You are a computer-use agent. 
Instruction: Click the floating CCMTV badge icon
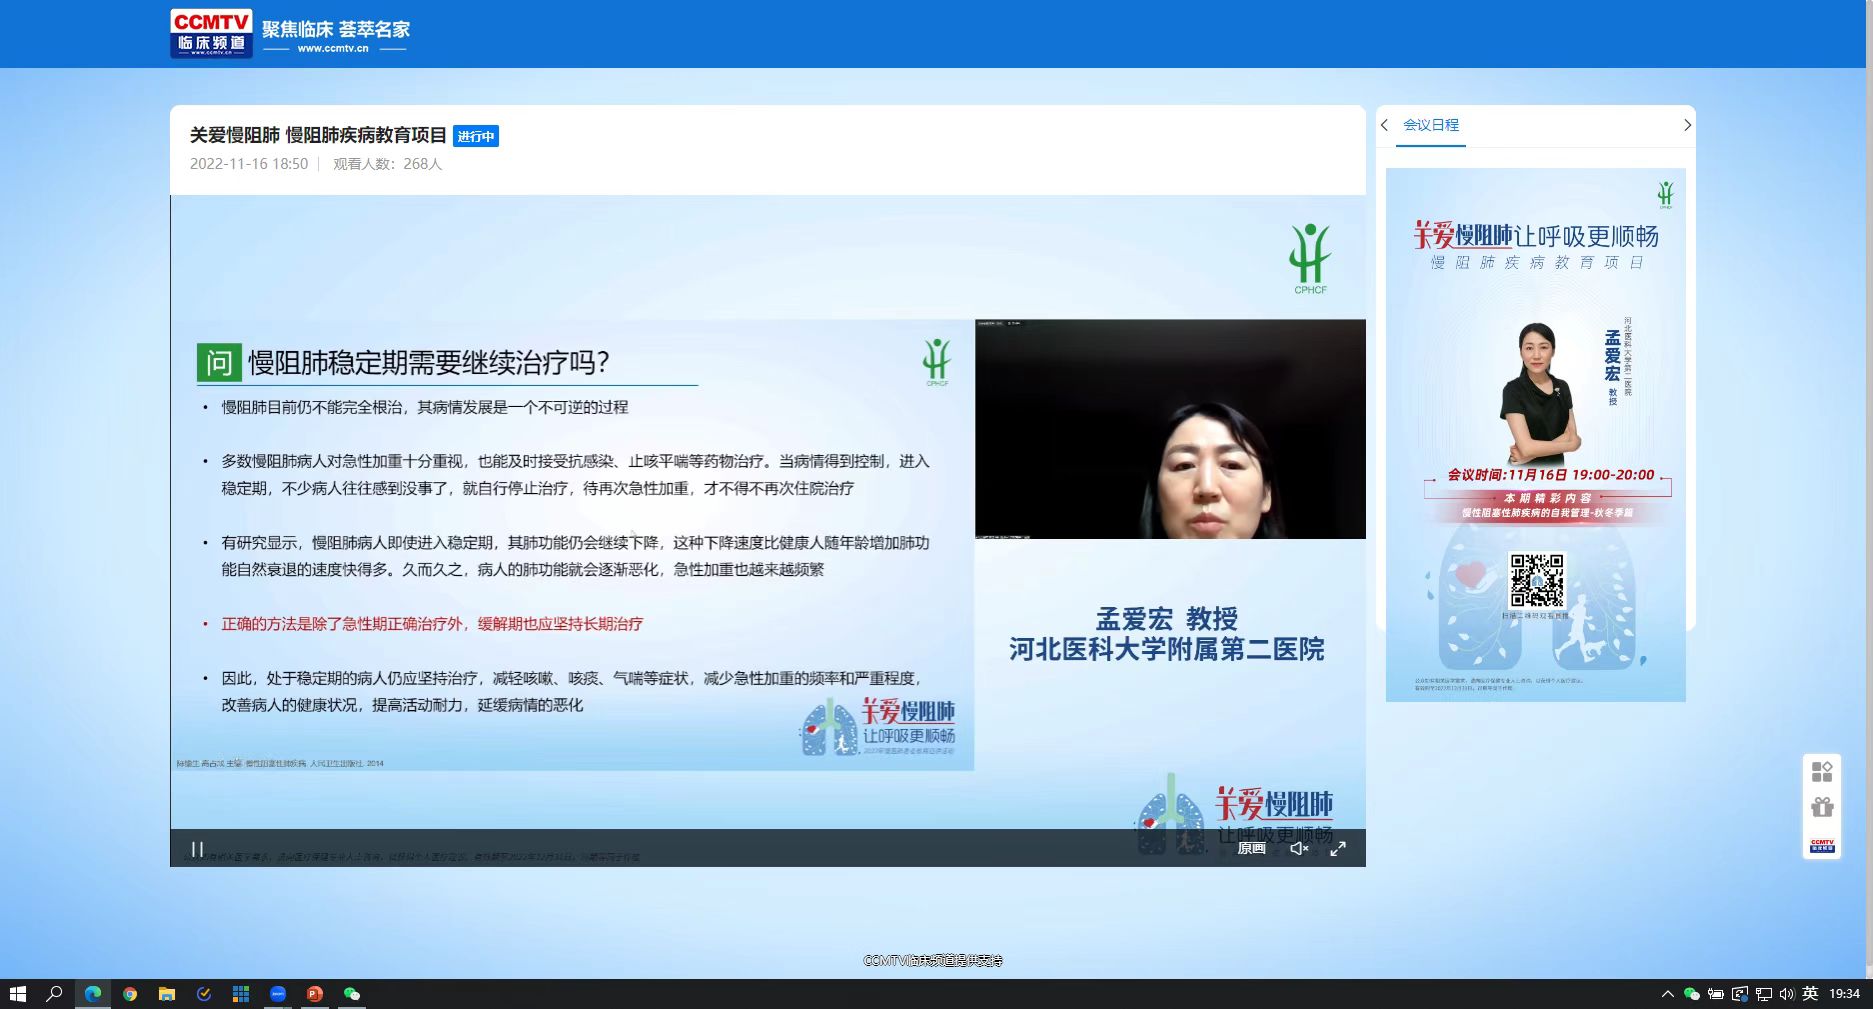coord(1822,845)
